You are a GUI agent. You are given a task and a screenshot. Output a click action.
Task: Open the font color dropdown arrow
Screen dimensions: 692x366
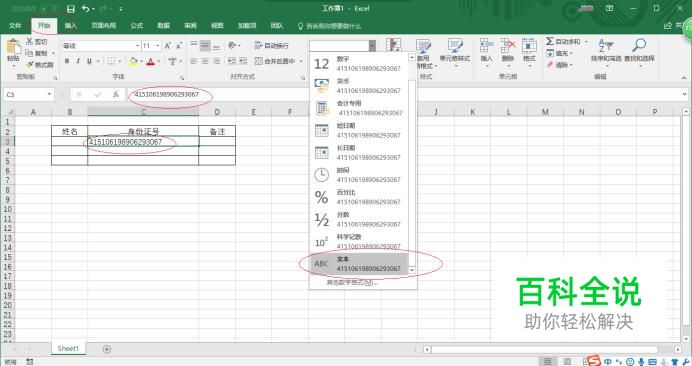(159, 61)
